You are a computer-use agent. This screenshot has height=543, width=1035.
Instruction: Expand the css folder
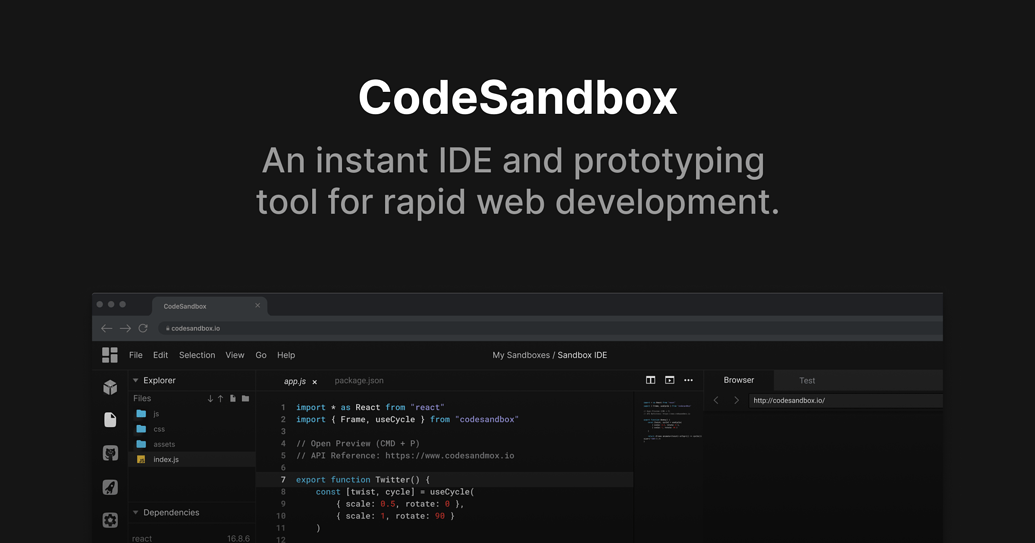(x=158, y=429)
